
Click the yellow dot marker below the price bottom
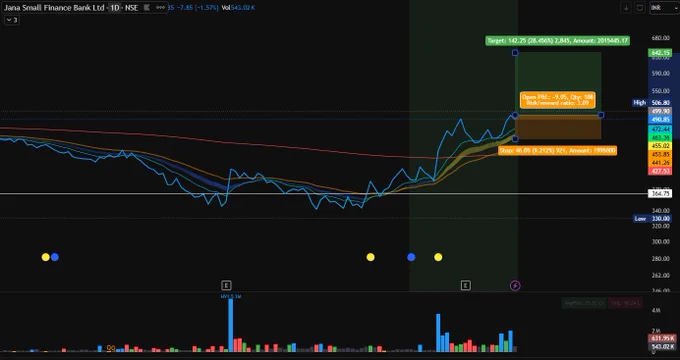pyautogui.click(x=370, y=257)
